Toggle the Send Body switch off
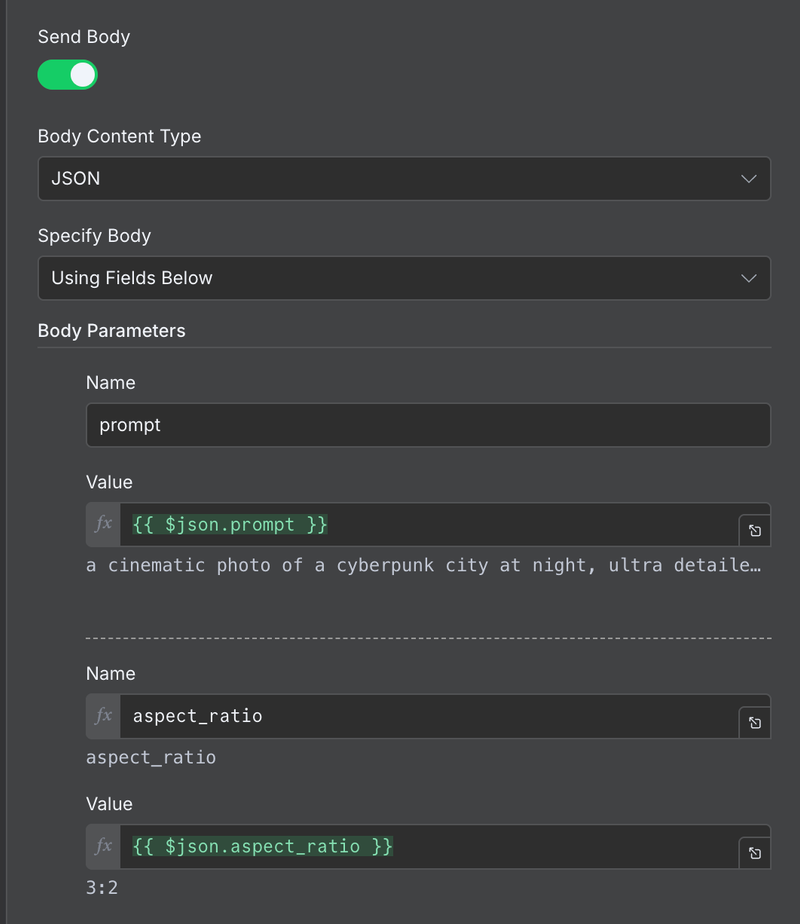 67,75
